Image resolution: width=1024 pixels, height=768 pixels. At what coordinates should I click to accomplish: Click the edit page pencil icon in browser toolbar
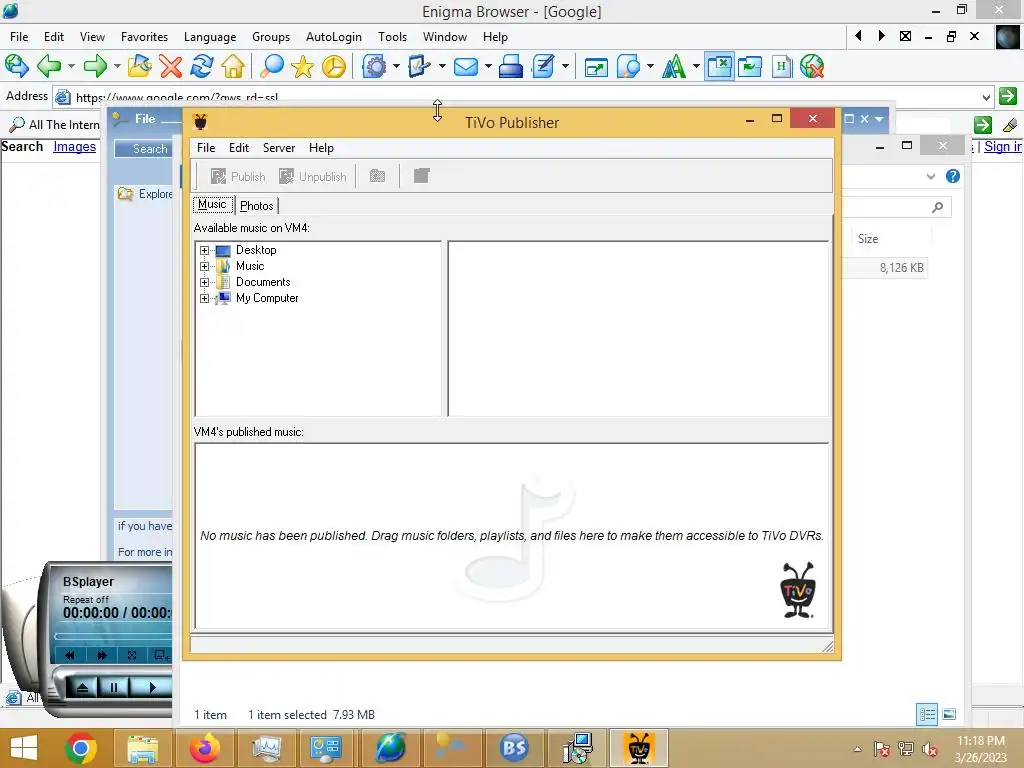click(543, 66)
